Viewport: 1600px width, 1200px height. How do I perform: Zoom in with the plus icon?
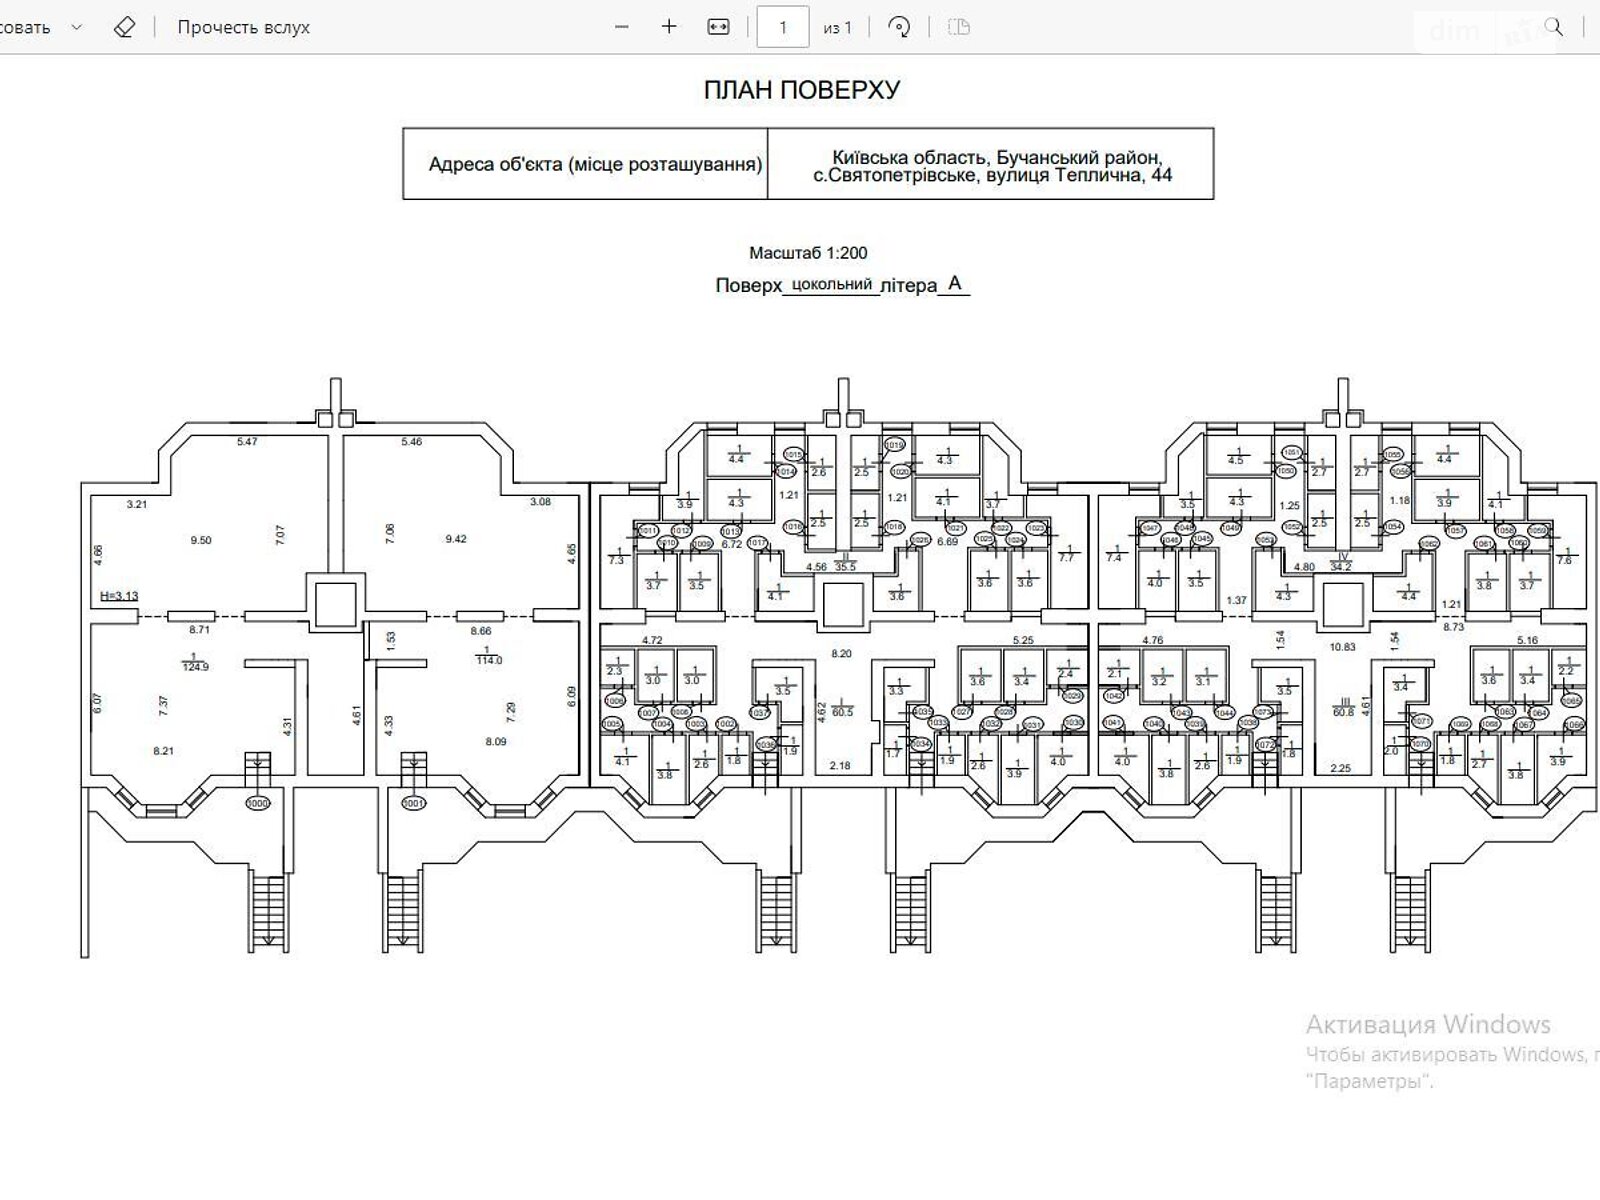click(669, 27)
